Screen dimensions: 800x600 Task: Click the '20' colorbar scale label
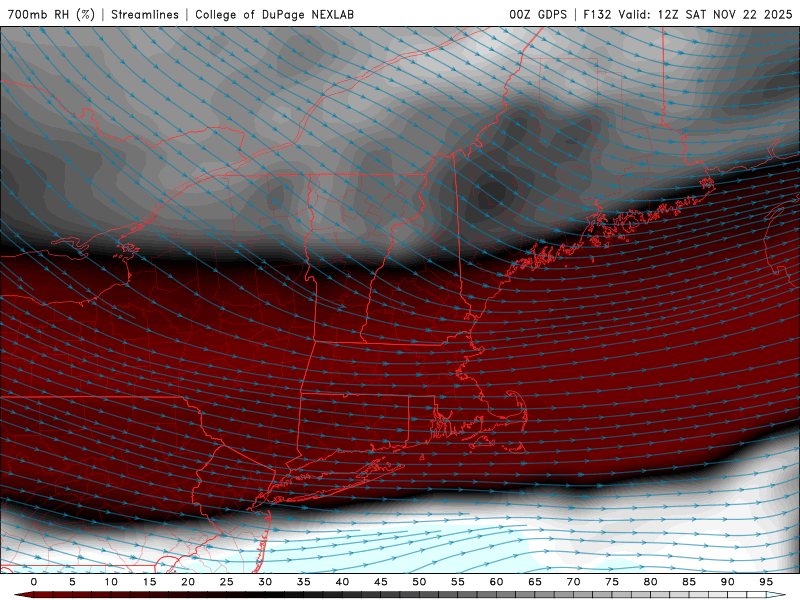tap(188, 582)
